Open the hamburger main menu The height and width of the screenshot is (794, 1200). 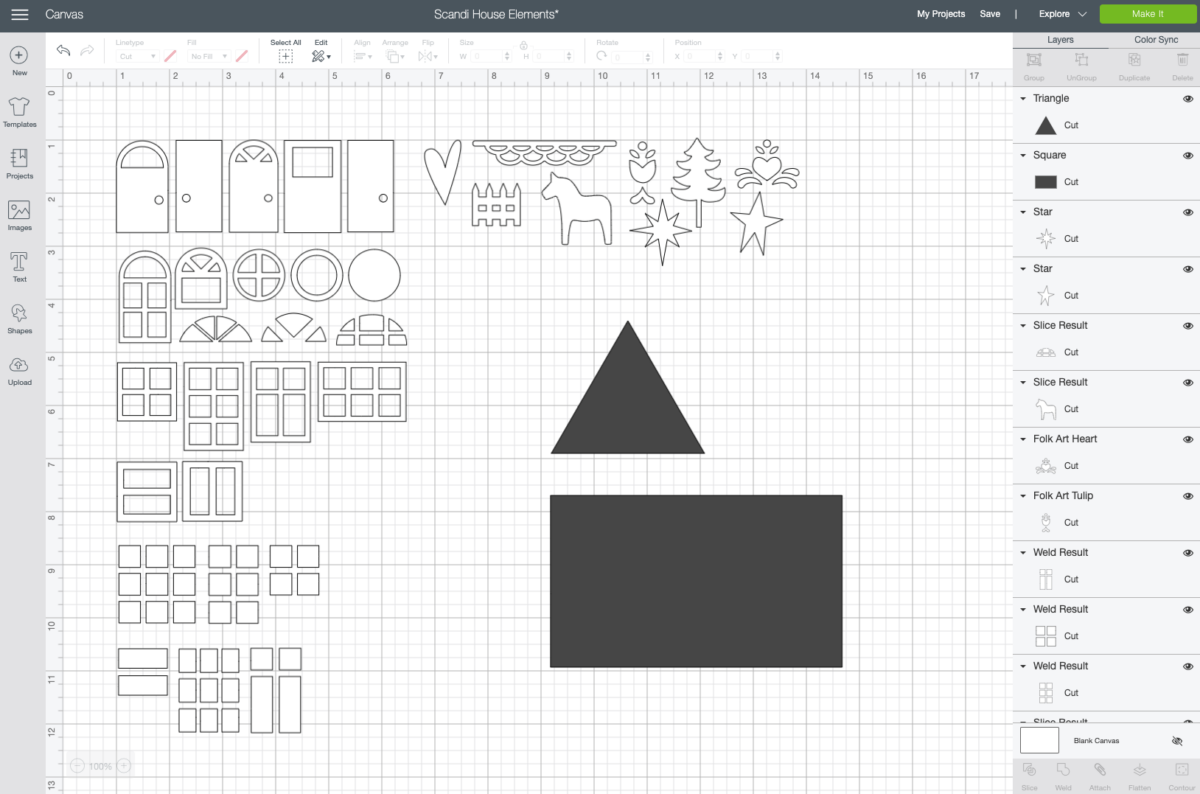(x=19, y=14)
